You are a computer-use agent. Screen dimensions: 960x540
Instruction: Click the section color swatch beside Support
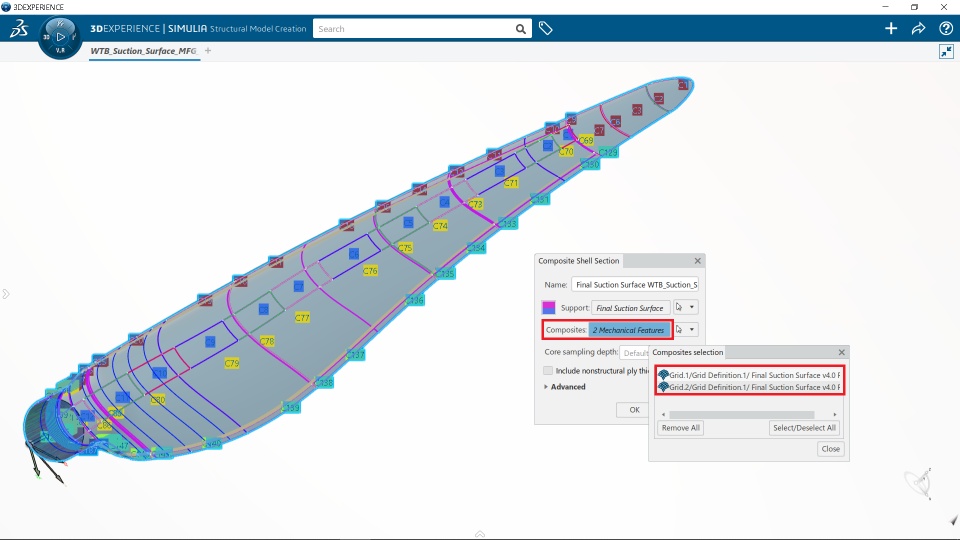tap(549, 307)
